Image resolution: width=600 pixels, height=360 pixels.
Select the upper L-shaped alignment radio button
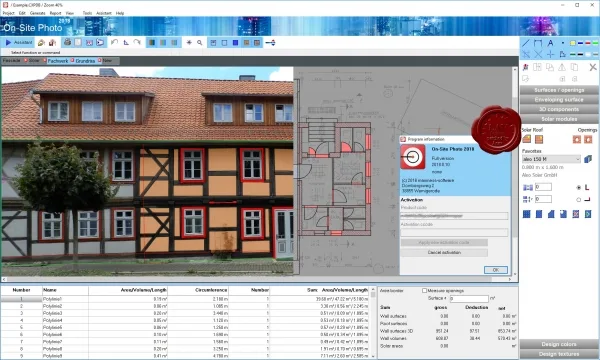(579, 187)
